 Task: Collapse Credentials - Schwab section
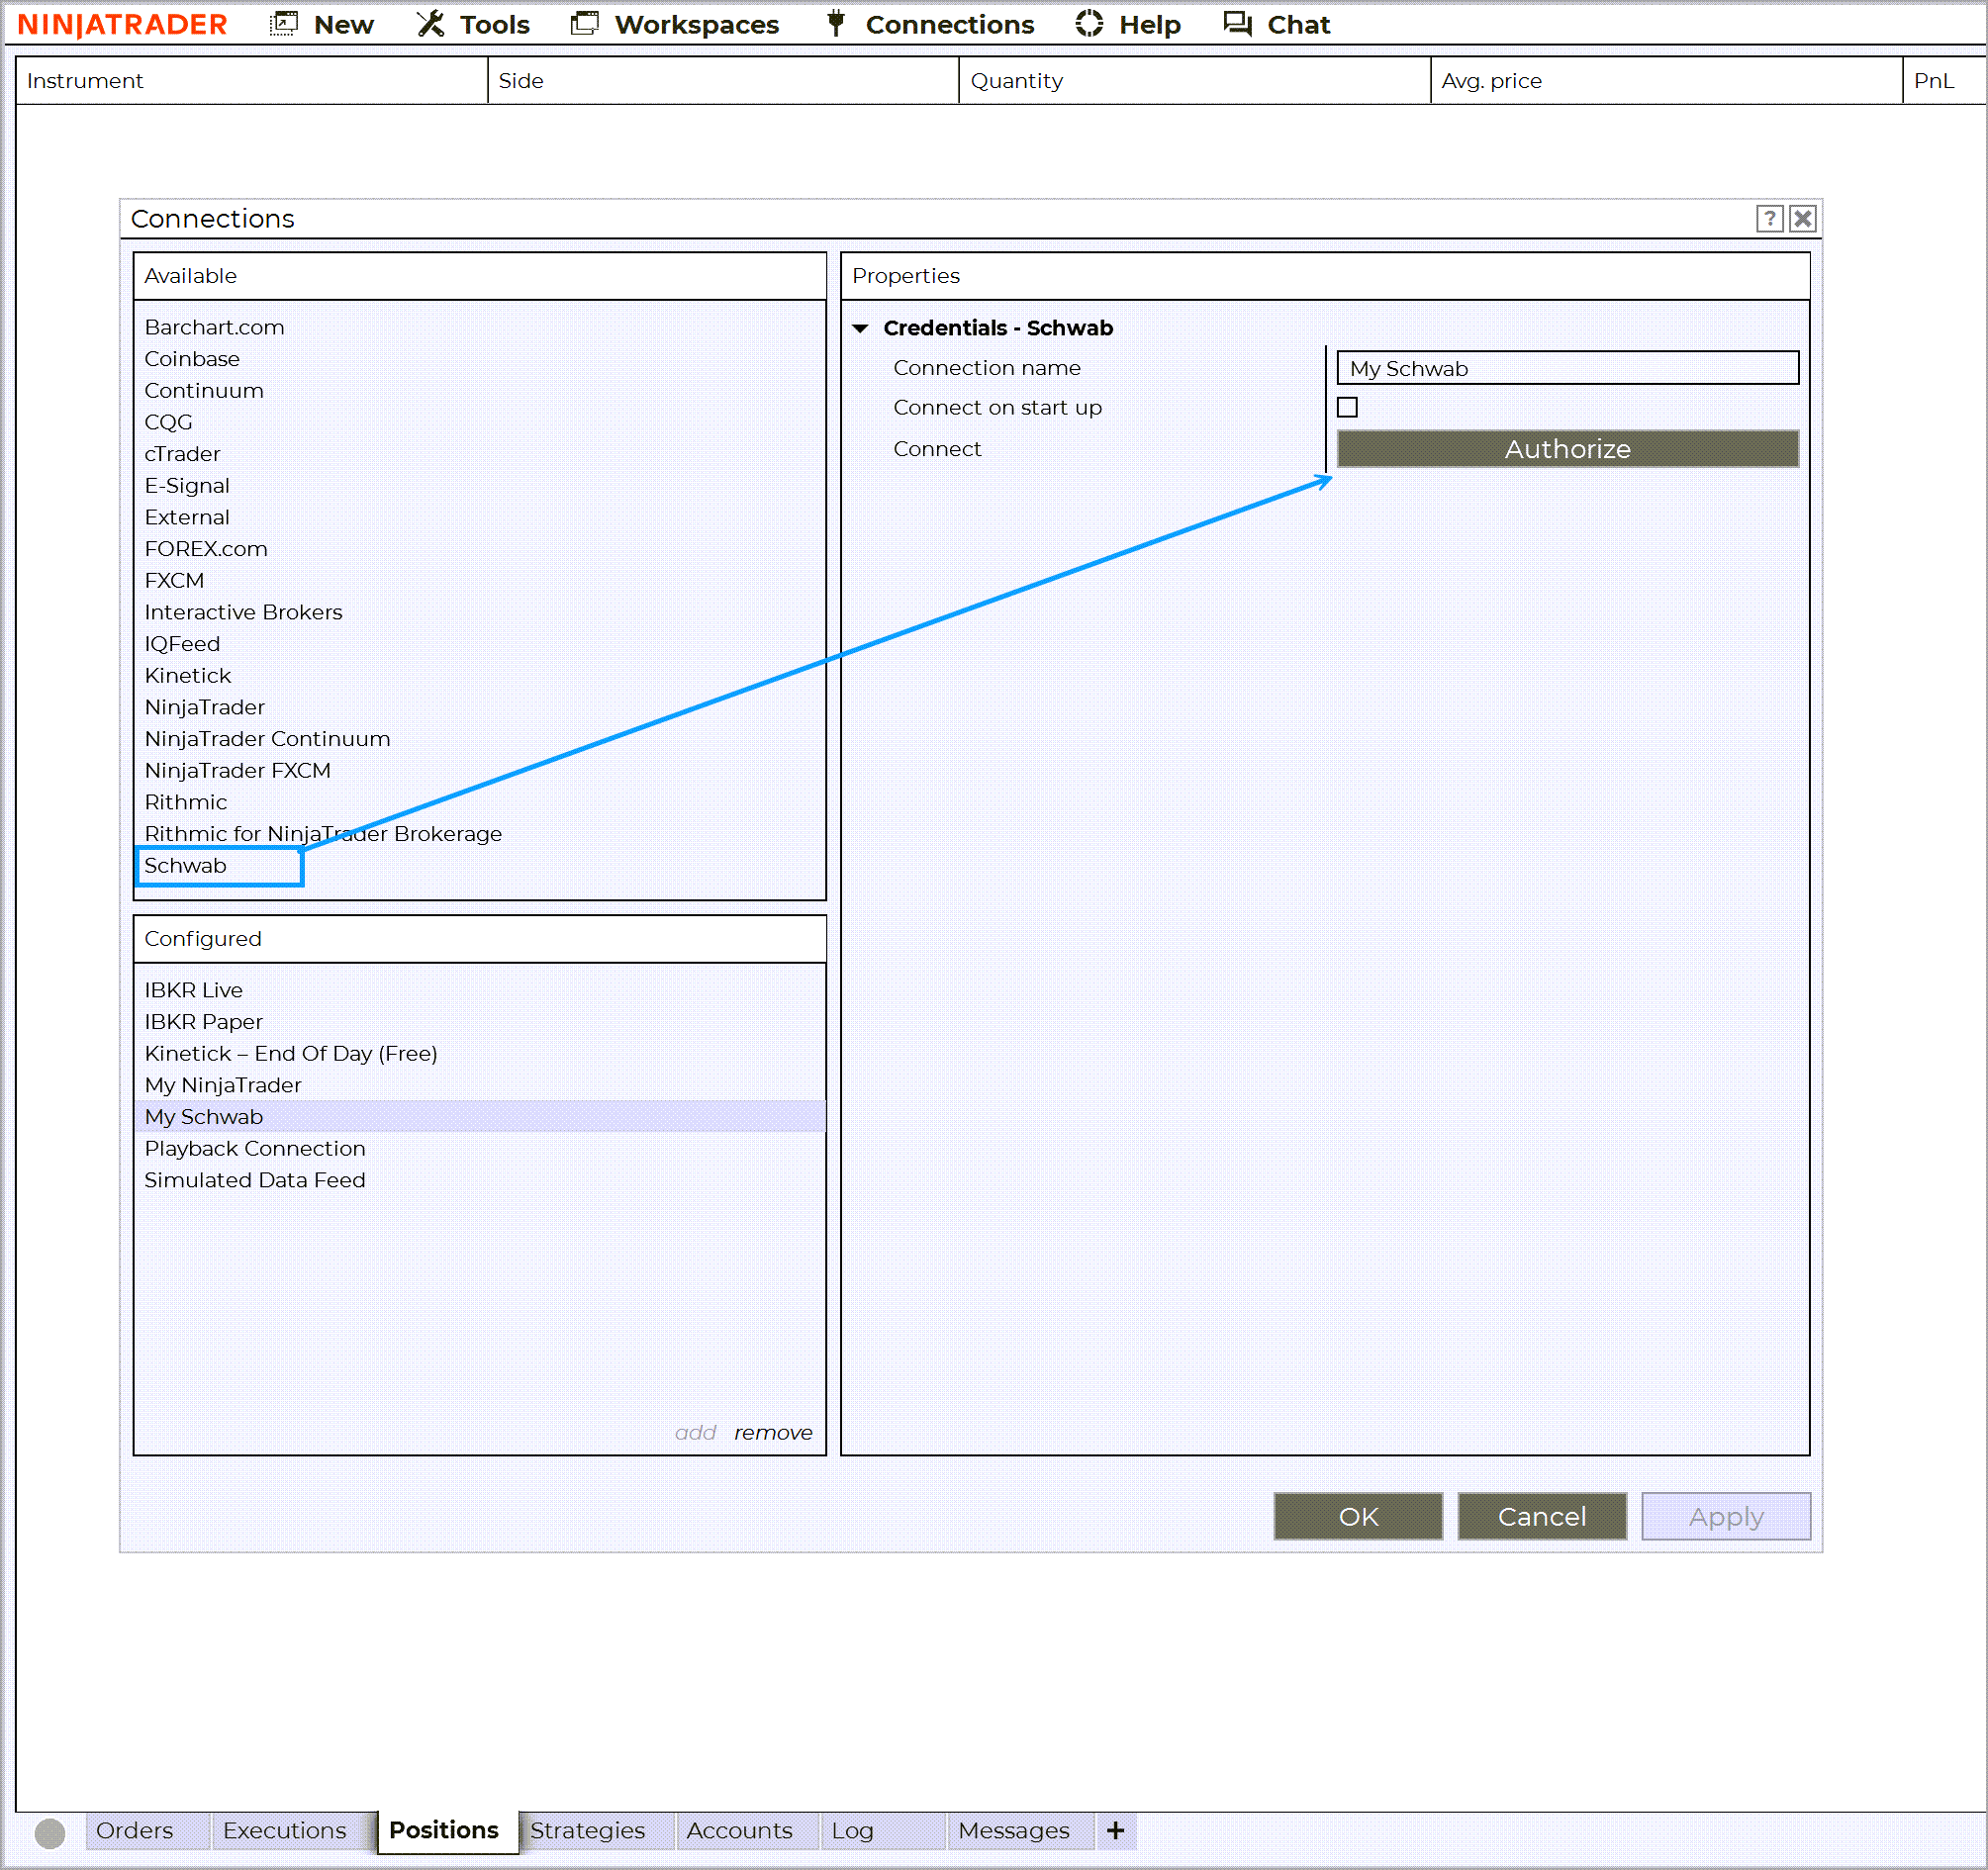[860, 328]
